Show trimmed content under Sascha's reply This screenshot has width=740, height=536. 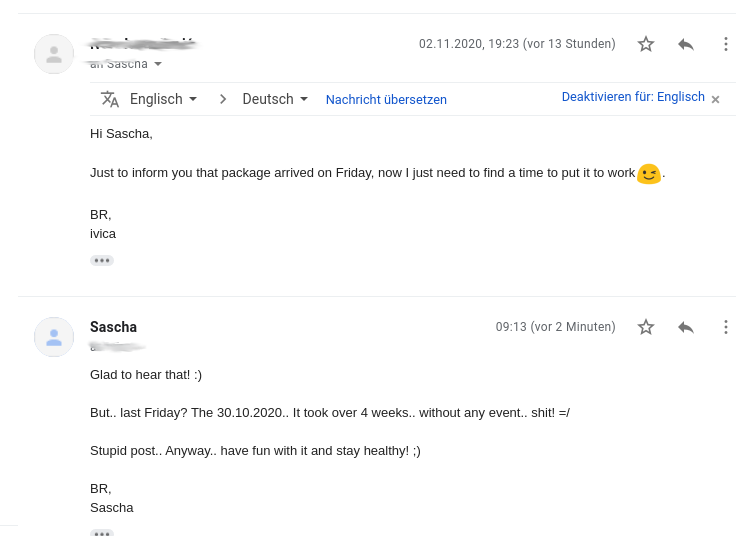(102, 533)
